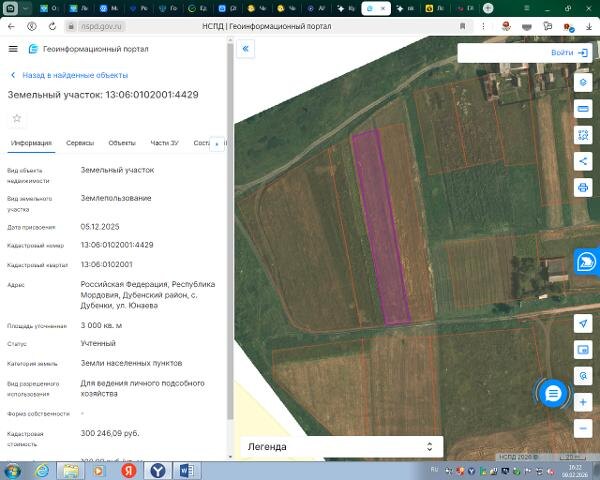Open a new browser tab with the plus
600x480 pixels.
point(488,8)
